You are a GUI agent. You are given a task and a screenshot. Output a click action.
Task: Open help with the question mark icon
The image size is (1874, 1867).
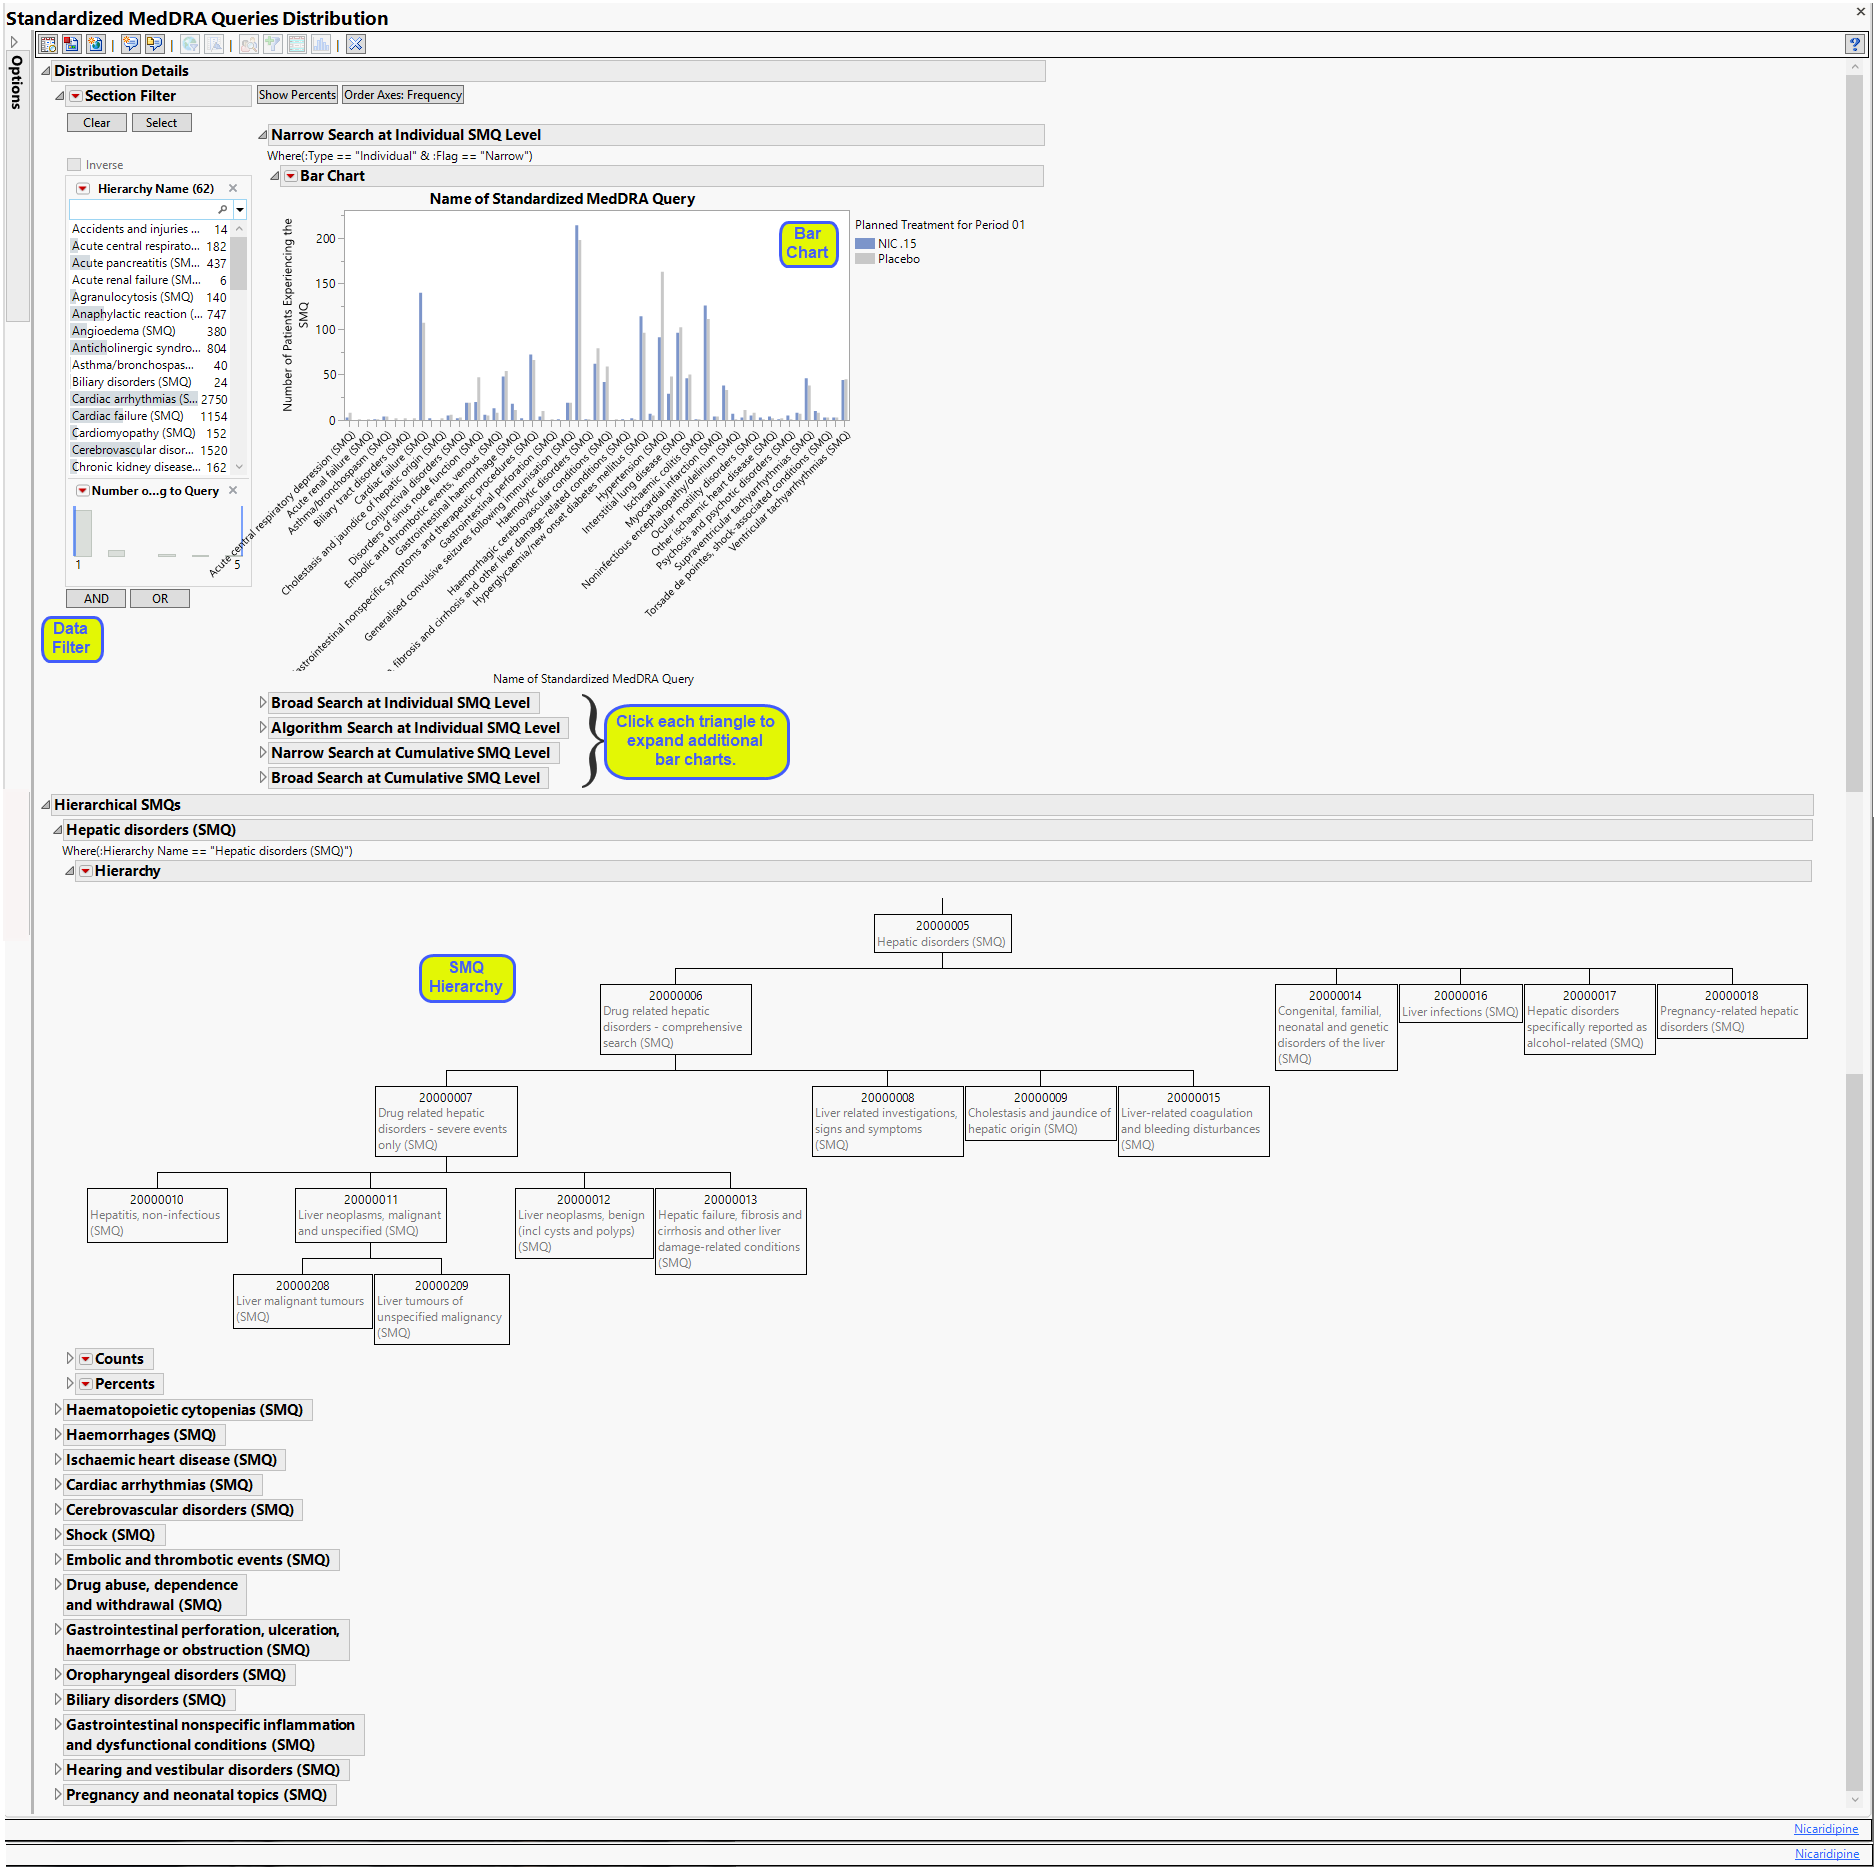pyautogui.click(x=1854, y=44)
